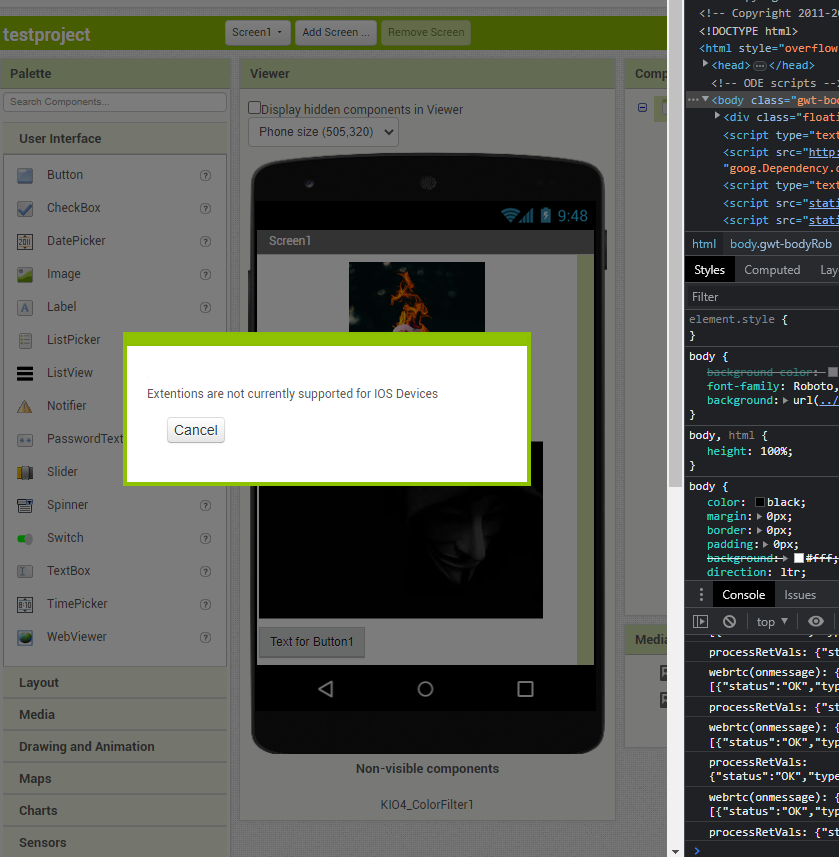This screenshot has height=857, width=839.
Task: Click the Add Screen button
Action: click(335, 32)
